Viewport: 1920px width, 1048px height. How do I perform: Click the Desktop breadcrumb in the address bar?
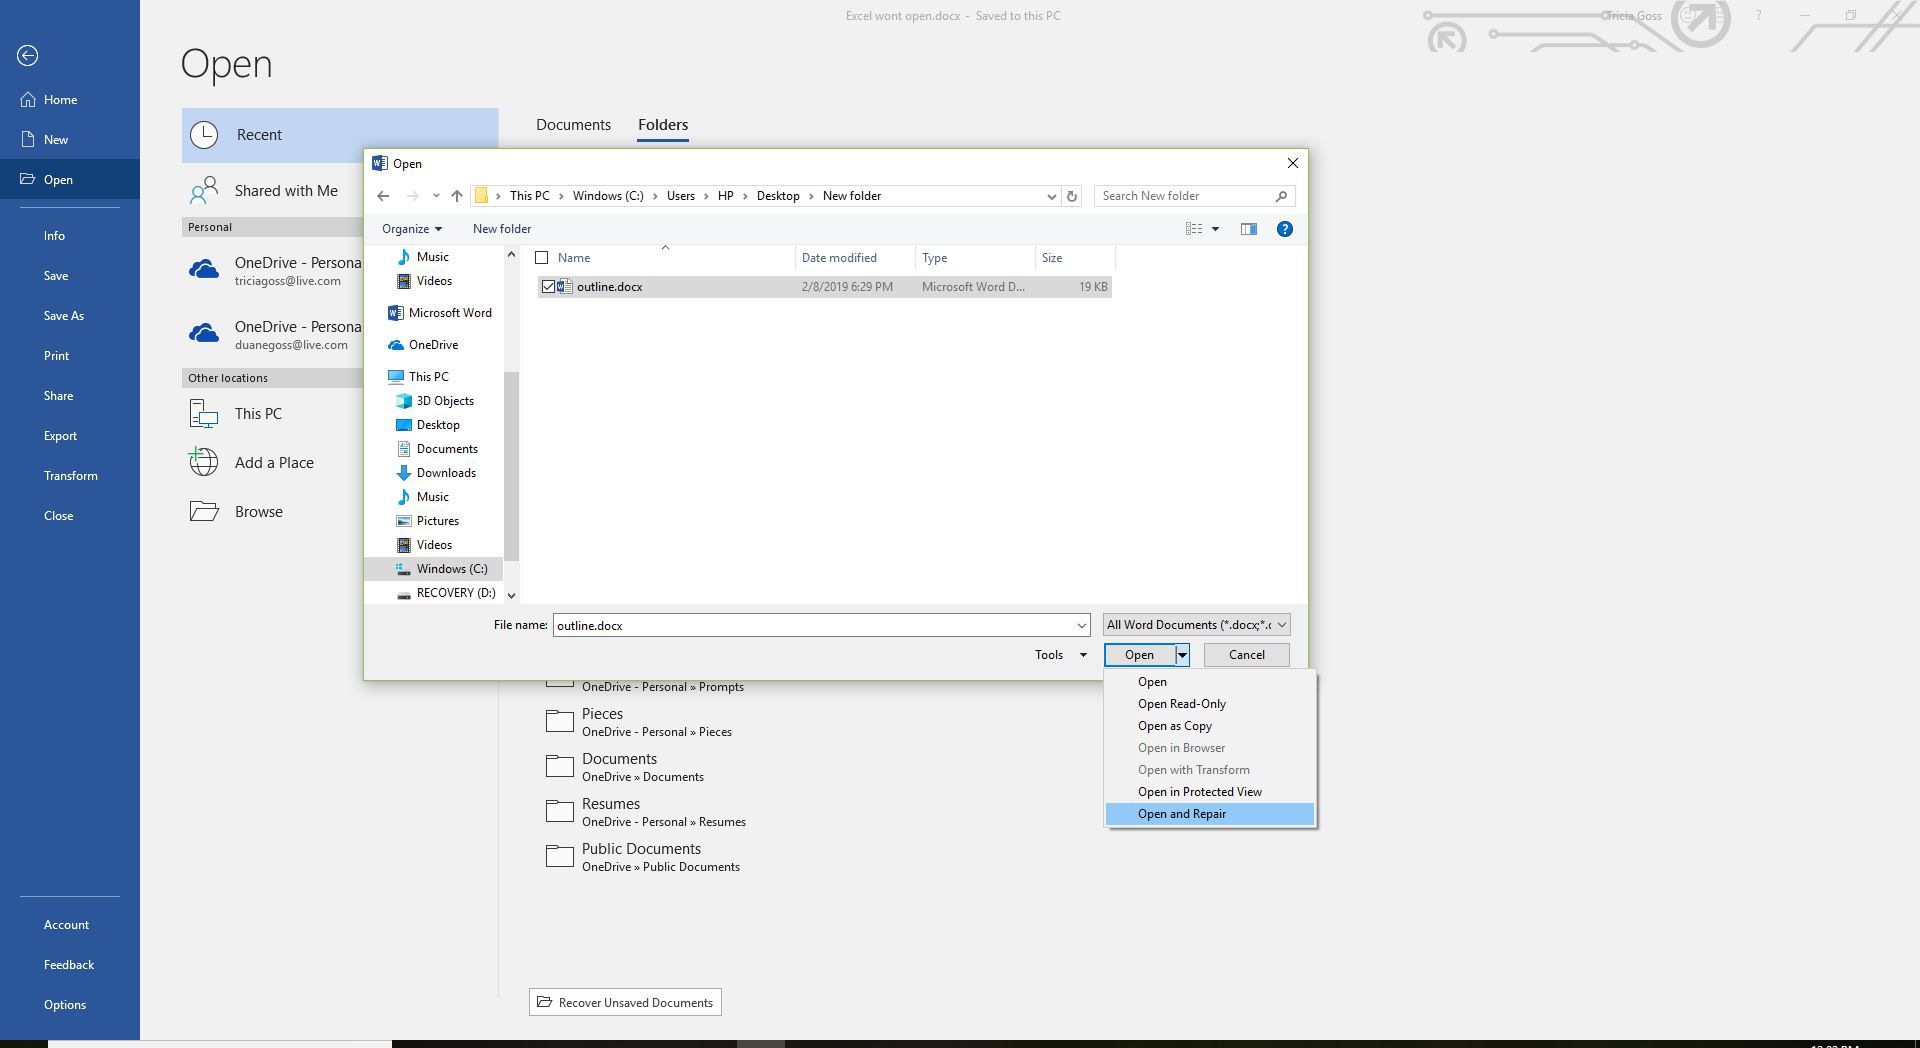[778, 196]
